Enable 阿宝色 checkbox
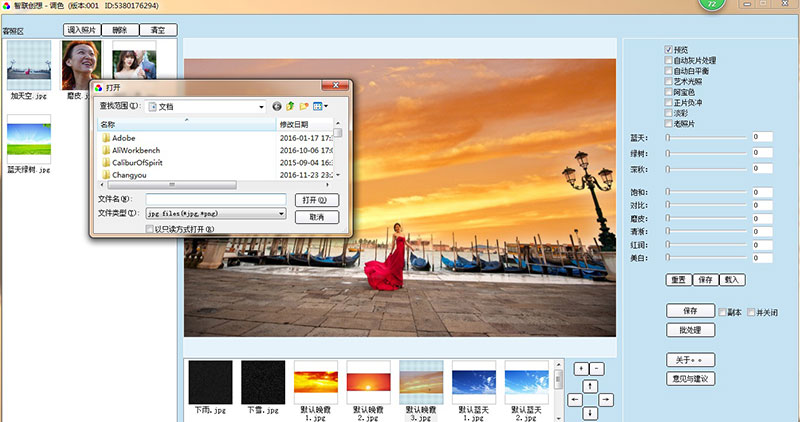 coord(668,92)
